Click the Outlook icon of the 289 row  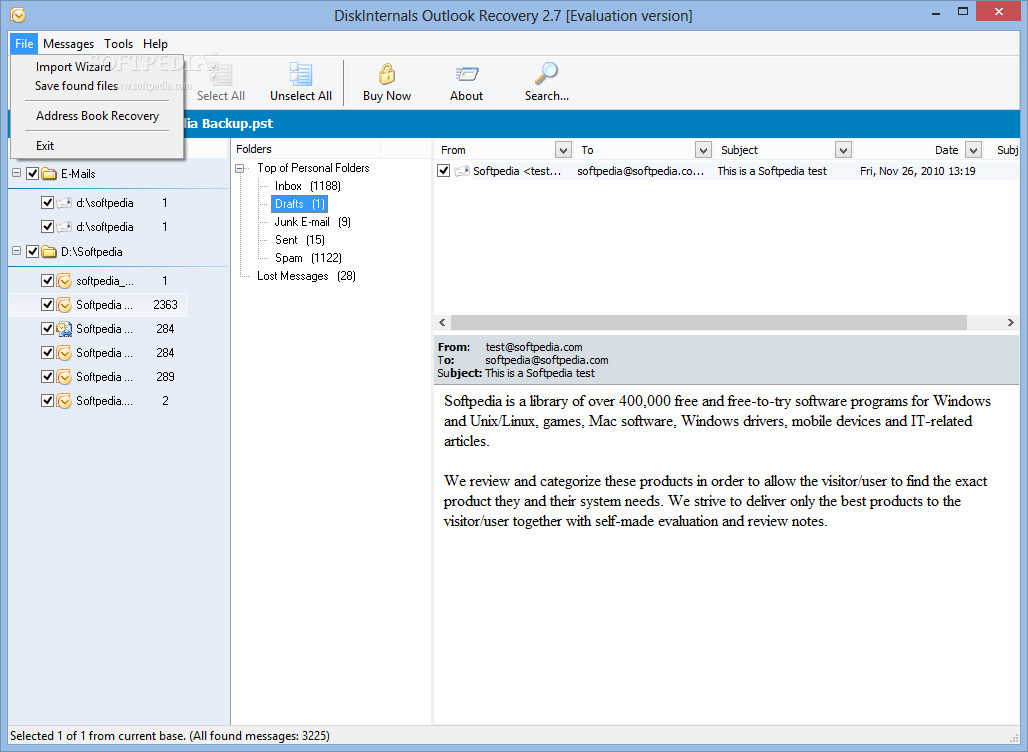64,377
